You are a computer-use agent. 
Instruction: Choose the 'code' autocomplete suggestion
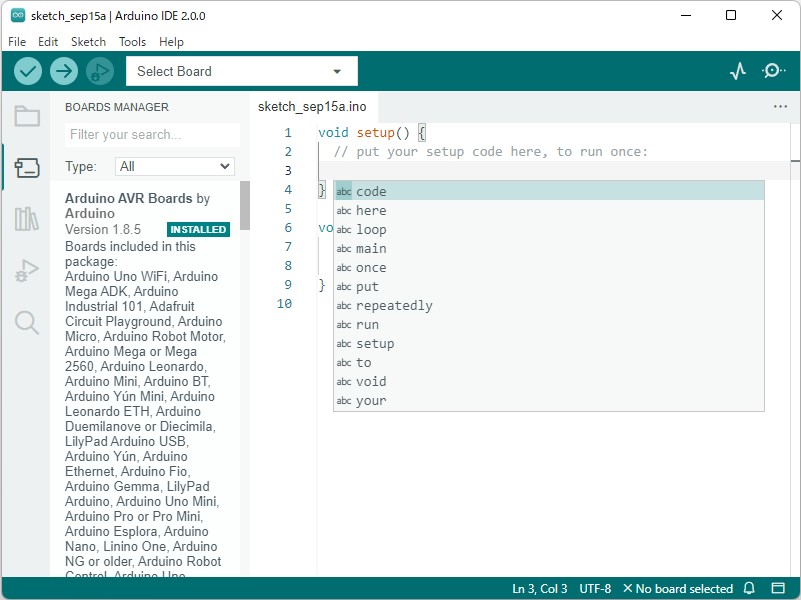coord(549,191)
